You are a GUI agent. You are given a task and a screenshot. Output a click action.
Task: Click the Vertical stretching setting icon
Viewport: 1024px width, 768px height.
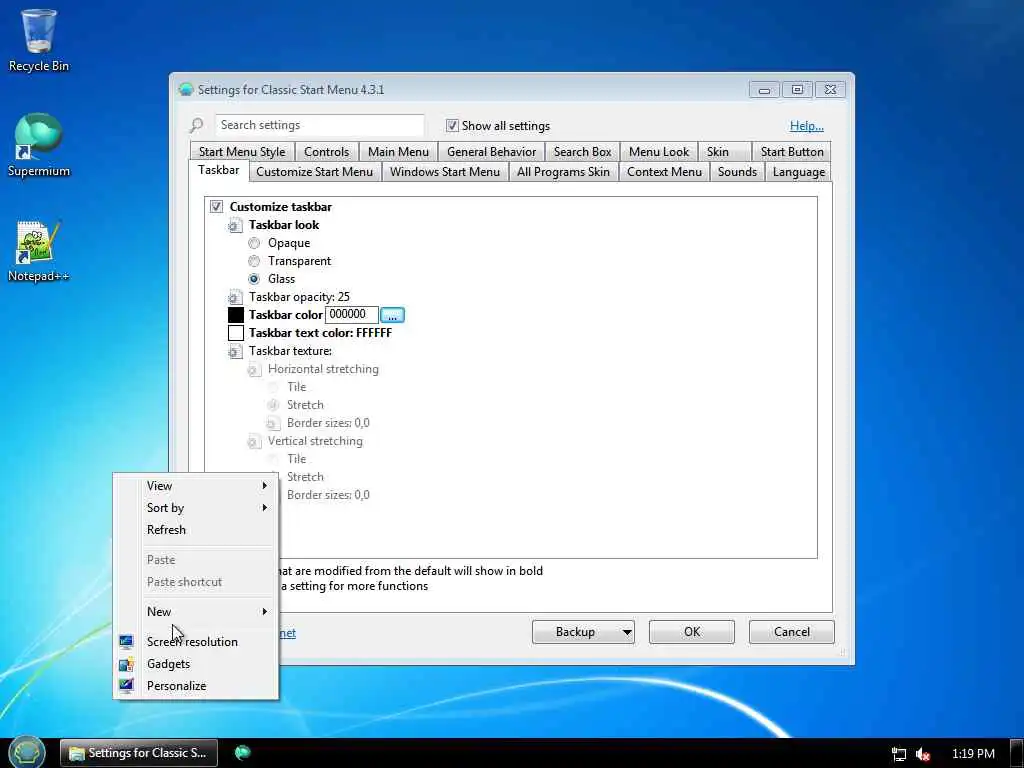click(254, 441)
